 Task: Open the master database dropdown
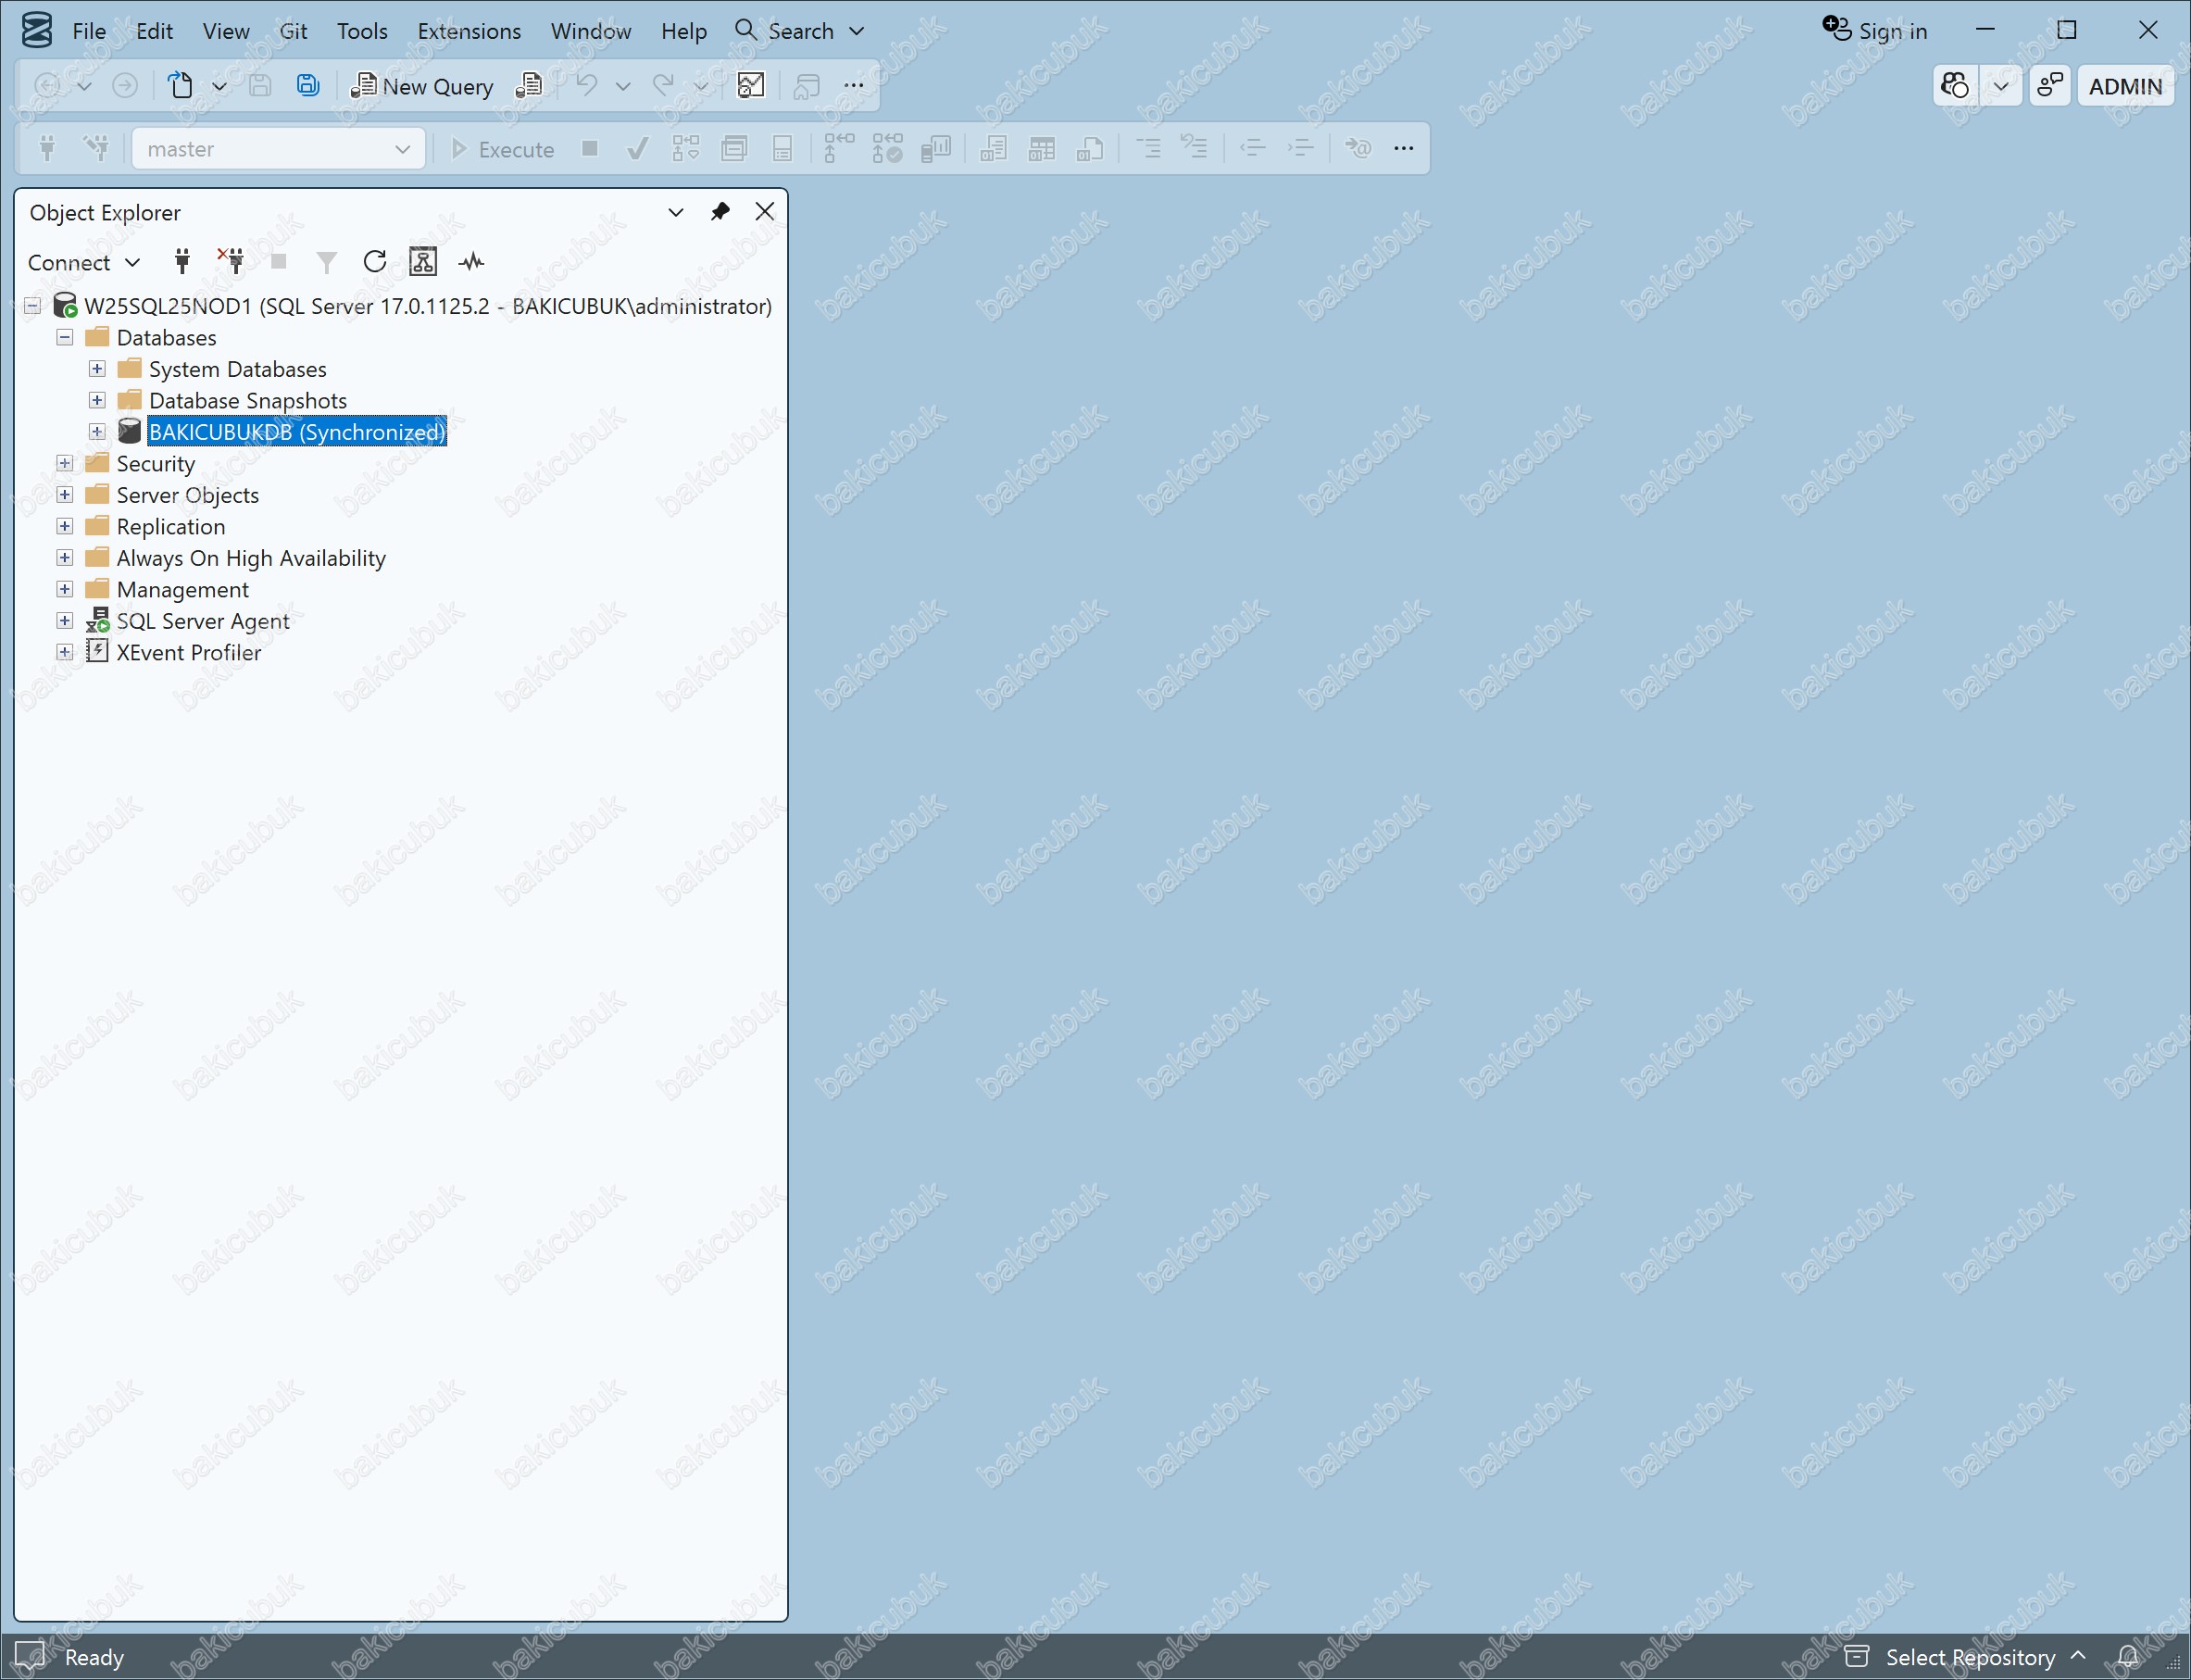click(x=278, y=149)
